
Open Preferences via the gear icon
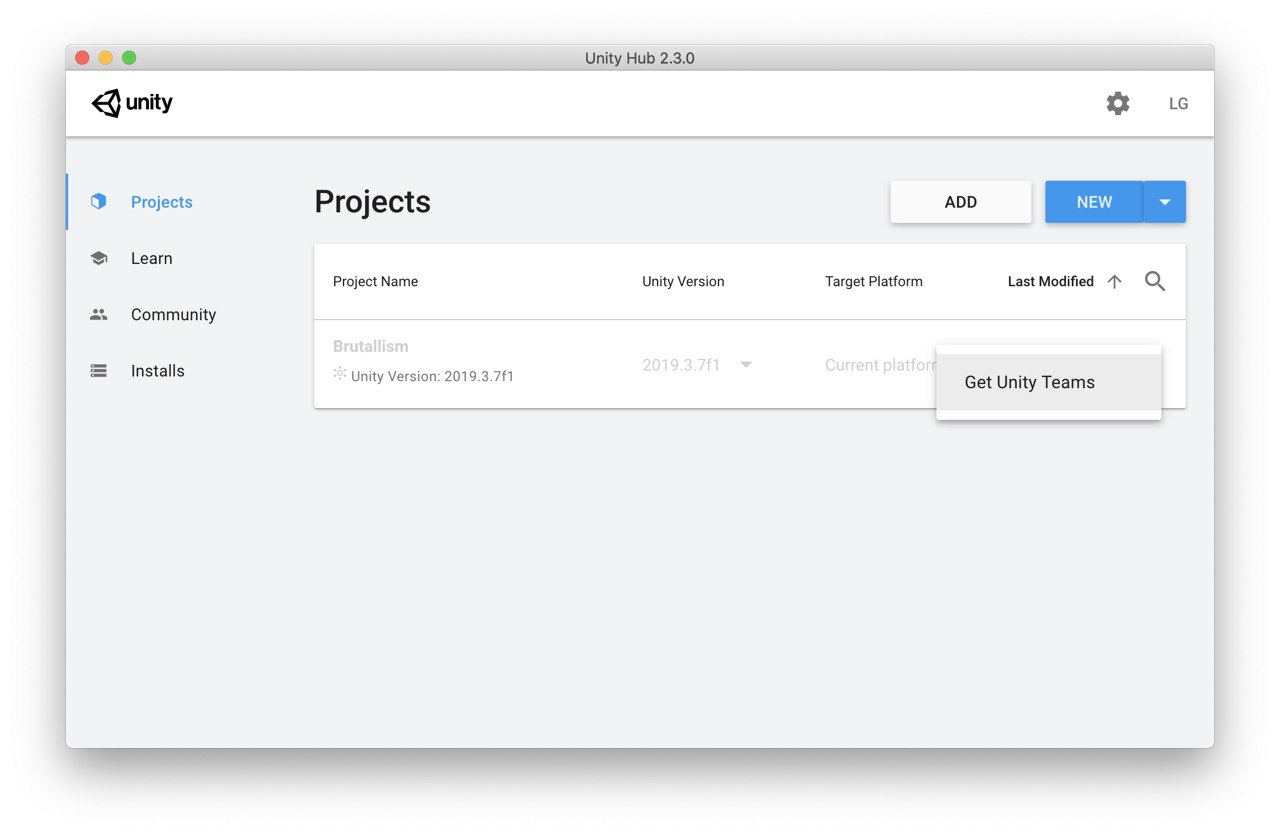(1118, 103)
